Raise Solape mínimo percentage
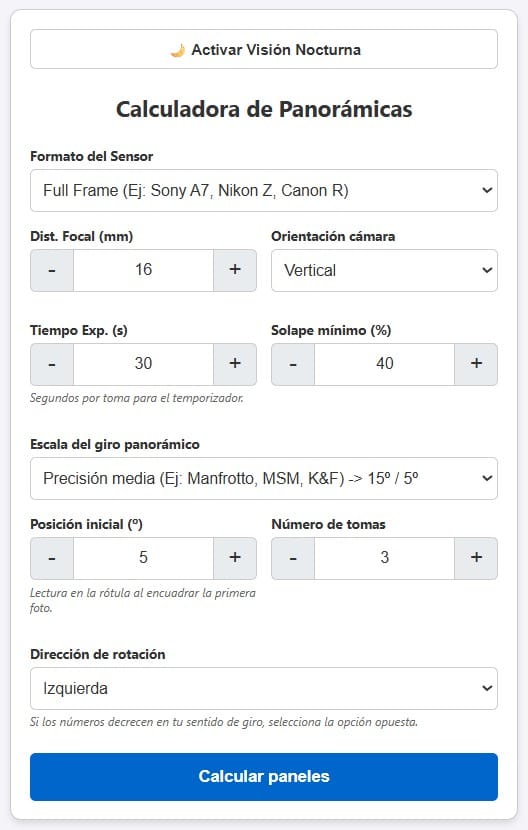The width and height of the screenshot is (528, 830). (x=476, y=364)
